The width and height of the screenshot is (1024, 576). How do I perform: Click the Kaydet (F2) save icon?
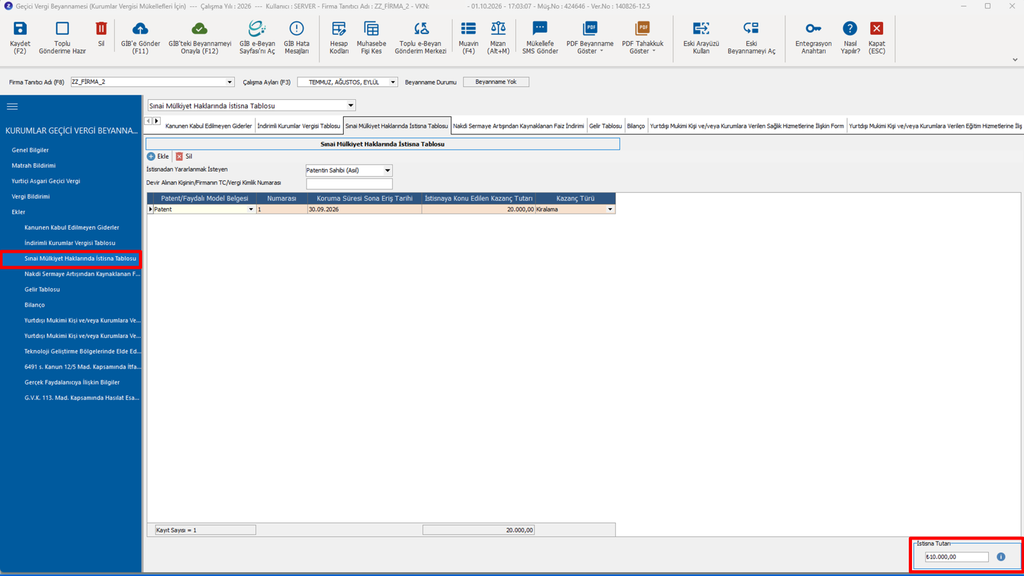[x=20, y=29]
